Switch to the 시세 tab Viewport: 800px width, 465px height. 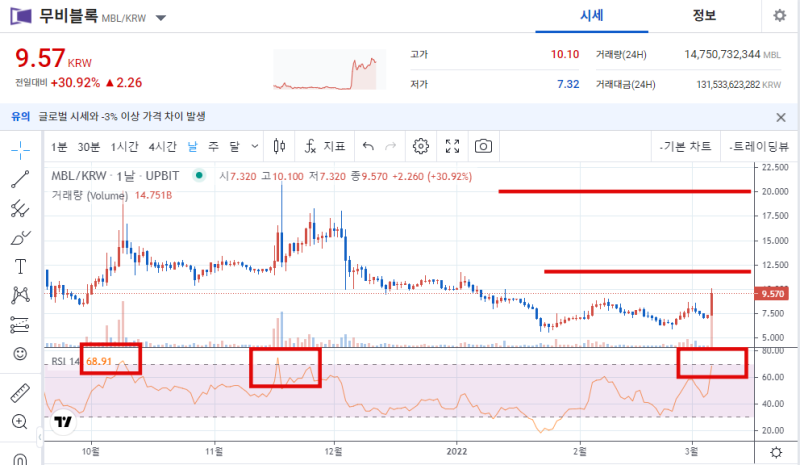[x=591, y=15]
